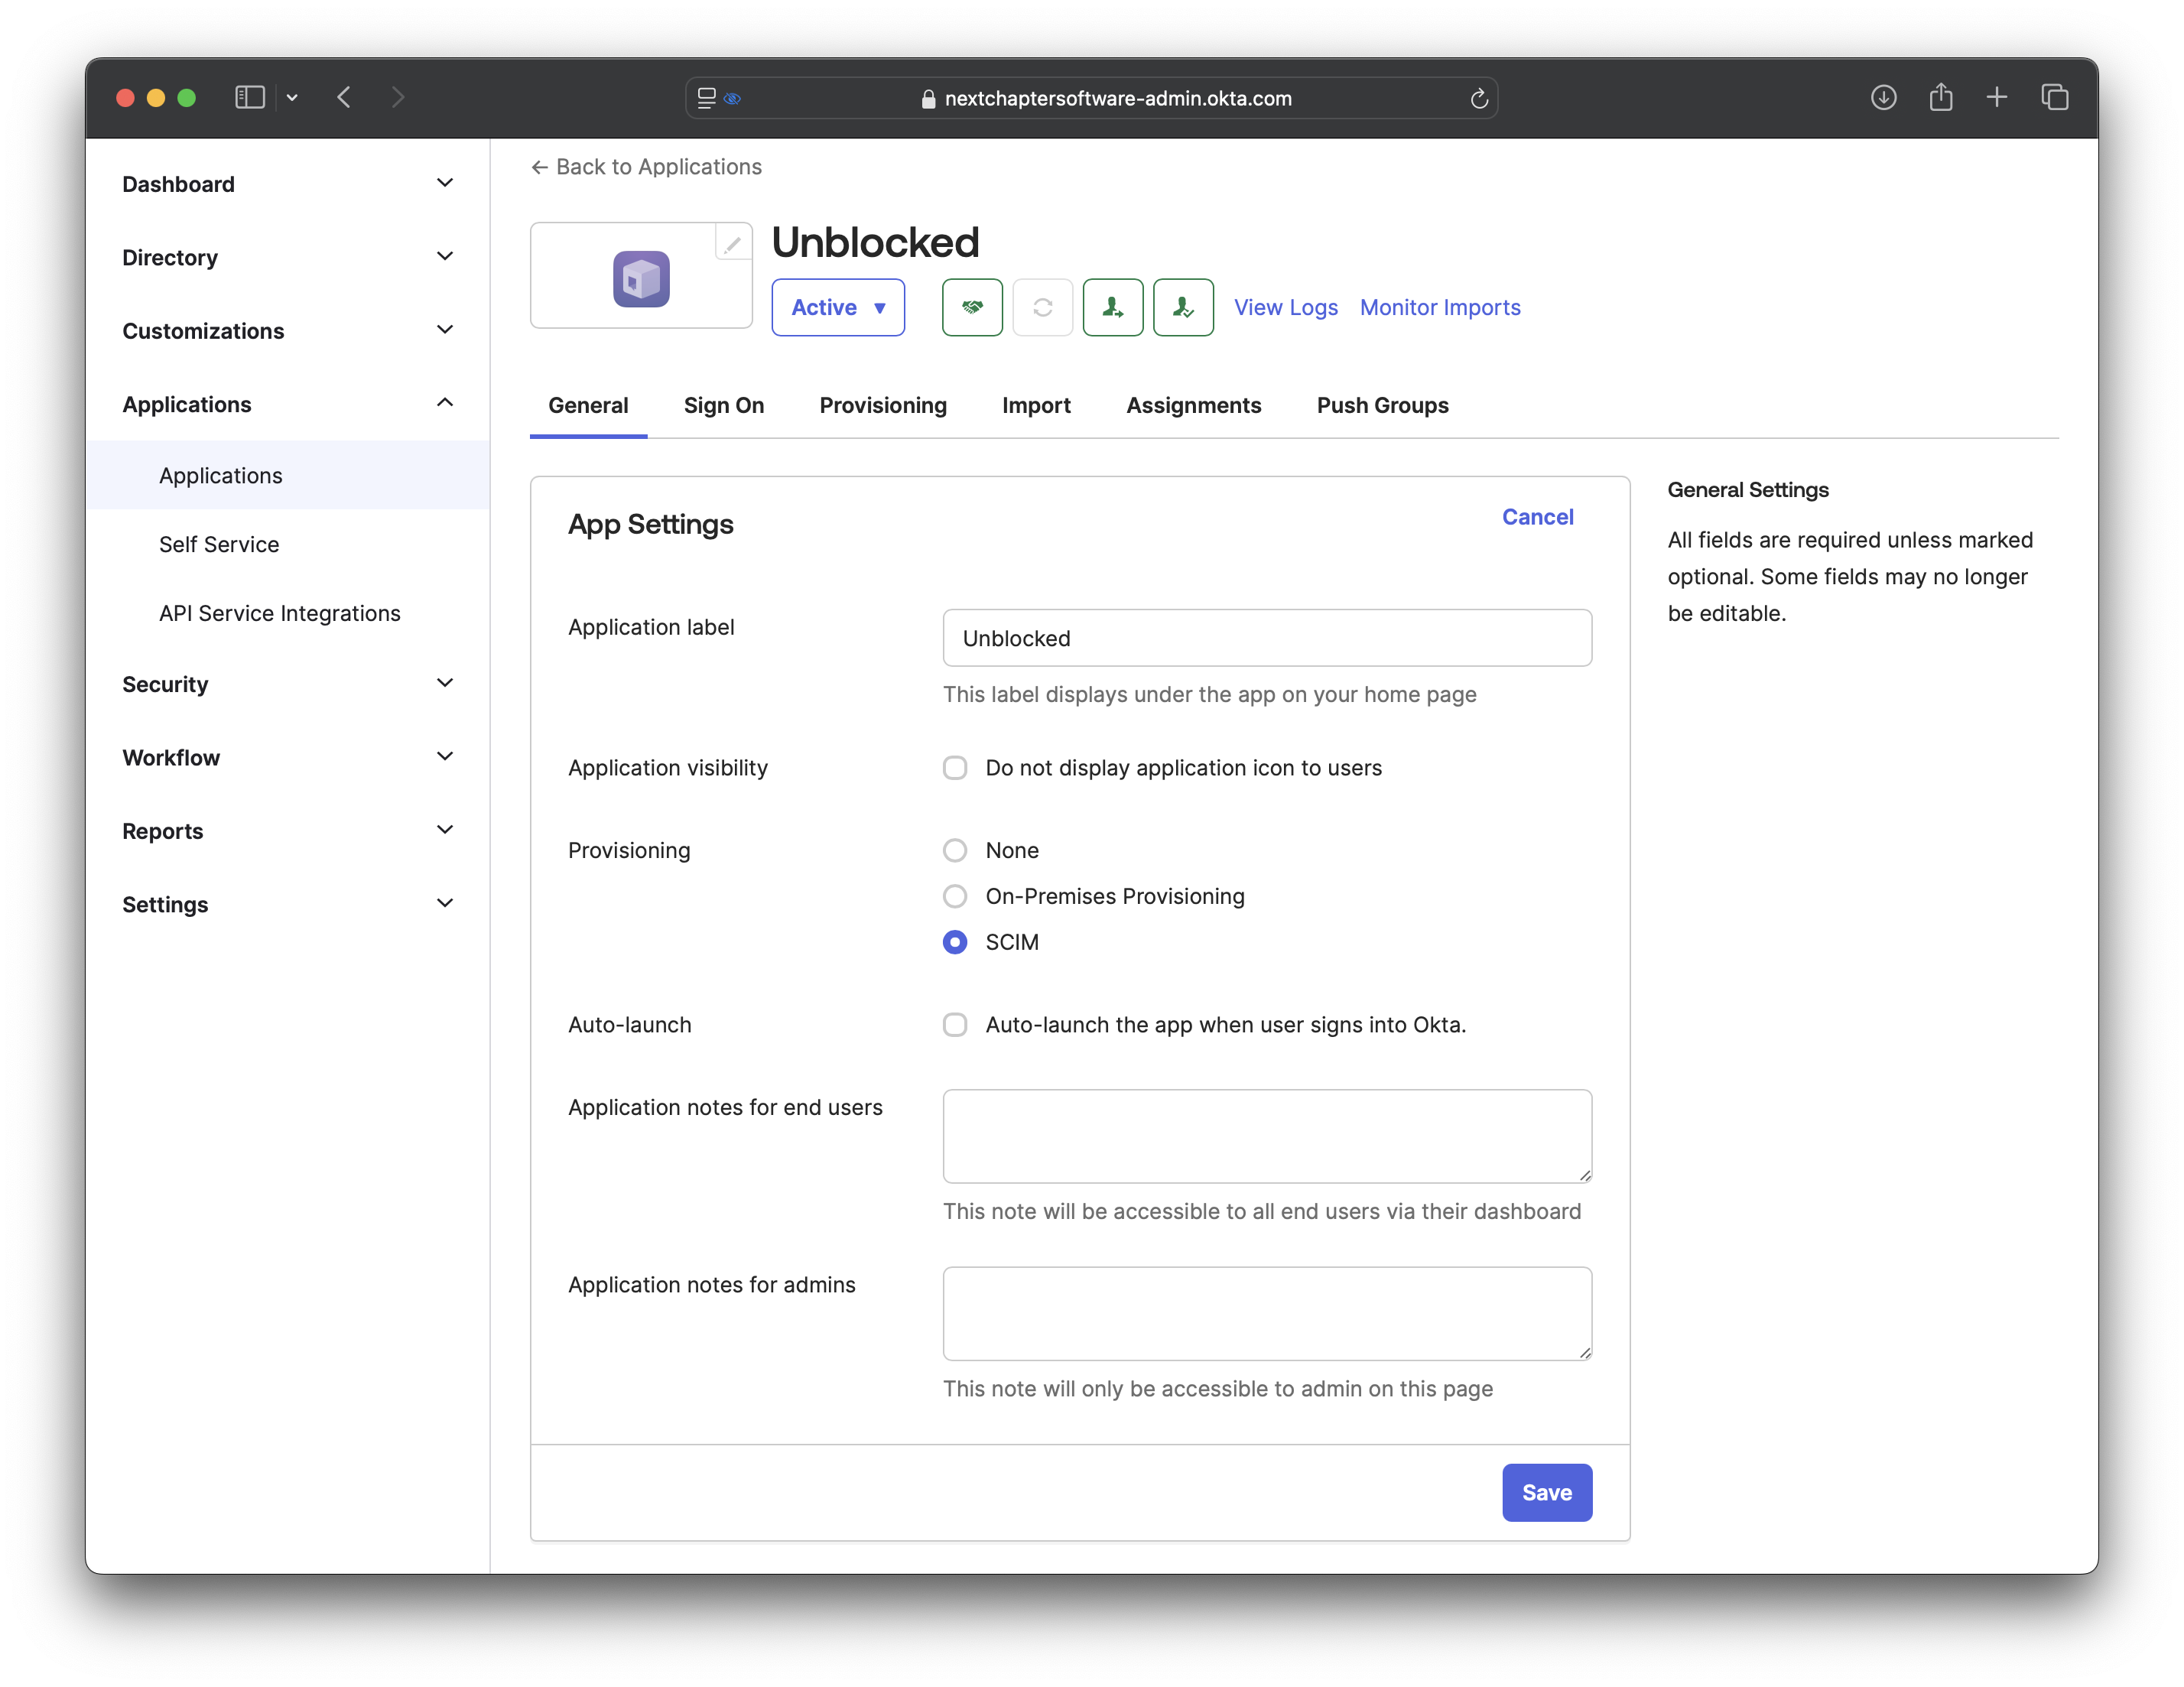Image resolution: width=2184 pixels, height=1687 pixels.
Task: Reload the page in the address bar
Action: pyautogui.click(x=1478, y=98)
